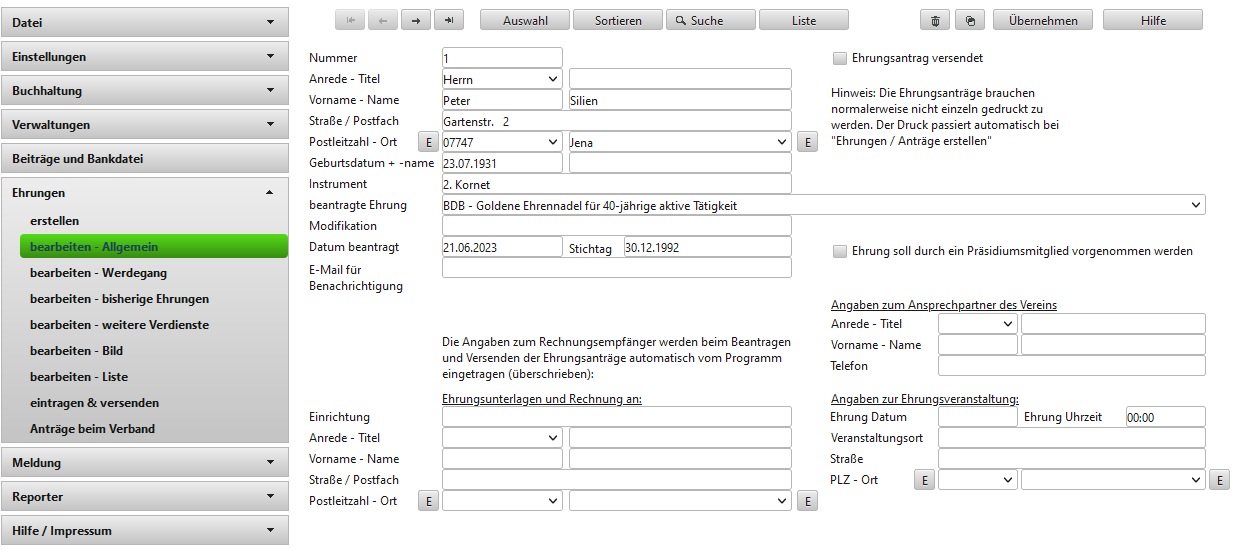Click Stichtag field 30.12.1992
Image resolution: width=1238 pixels, height=560 pixels.
point(708,247)
